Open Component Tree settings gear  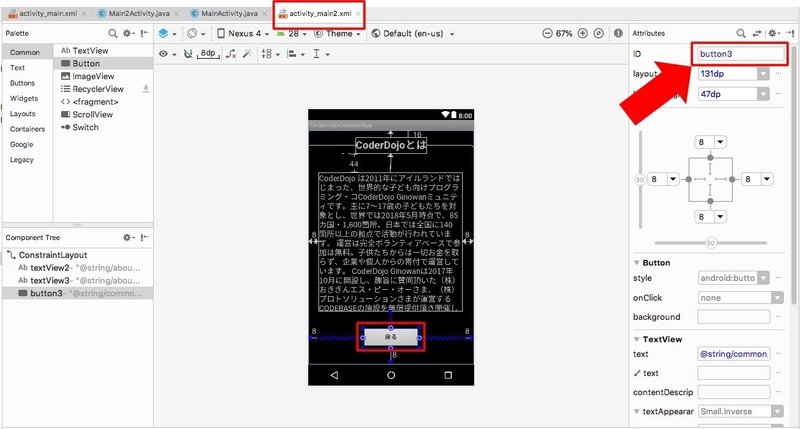[128, 237]
